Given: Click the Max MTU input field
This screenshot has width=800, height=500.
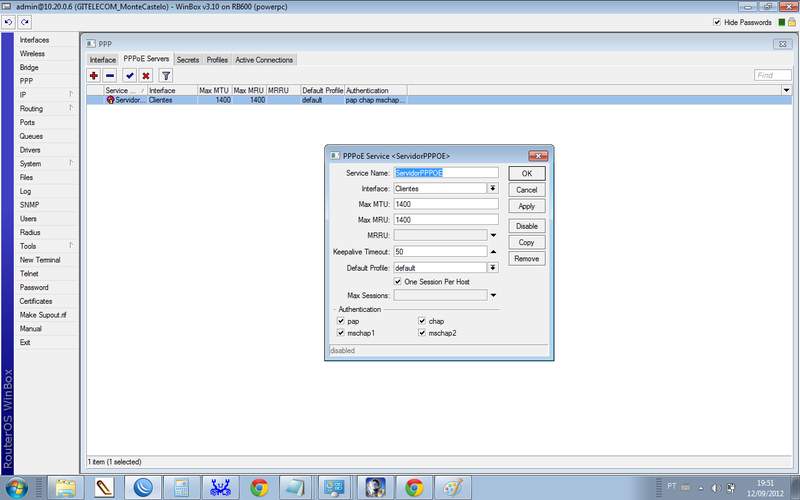Looking at the screenshot, I should (x=446, y=204).
